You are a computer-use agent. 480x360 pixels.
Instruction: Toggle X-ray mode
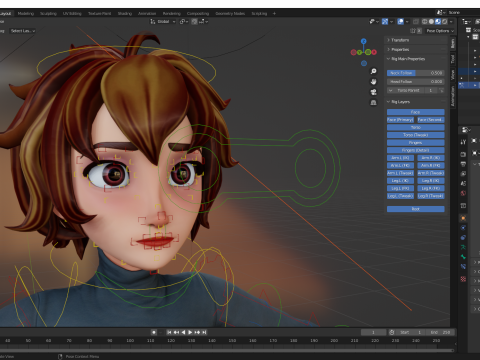pos(416,21)
